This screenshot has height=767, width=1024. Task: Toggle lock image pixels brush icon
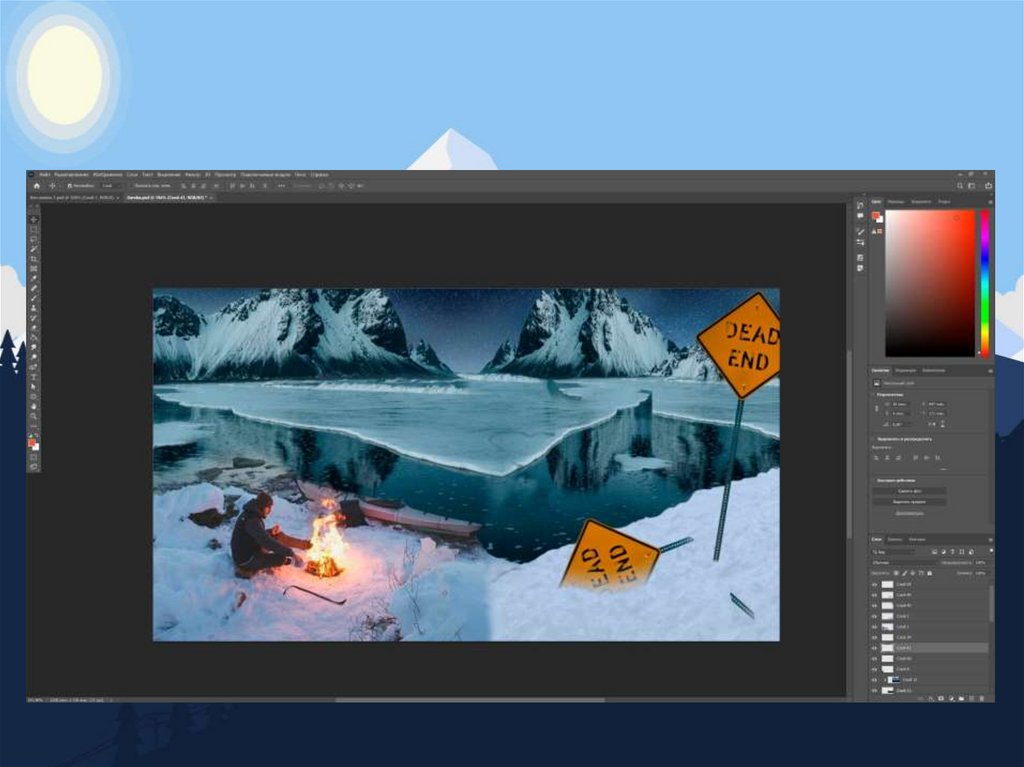tap(904, 573)
